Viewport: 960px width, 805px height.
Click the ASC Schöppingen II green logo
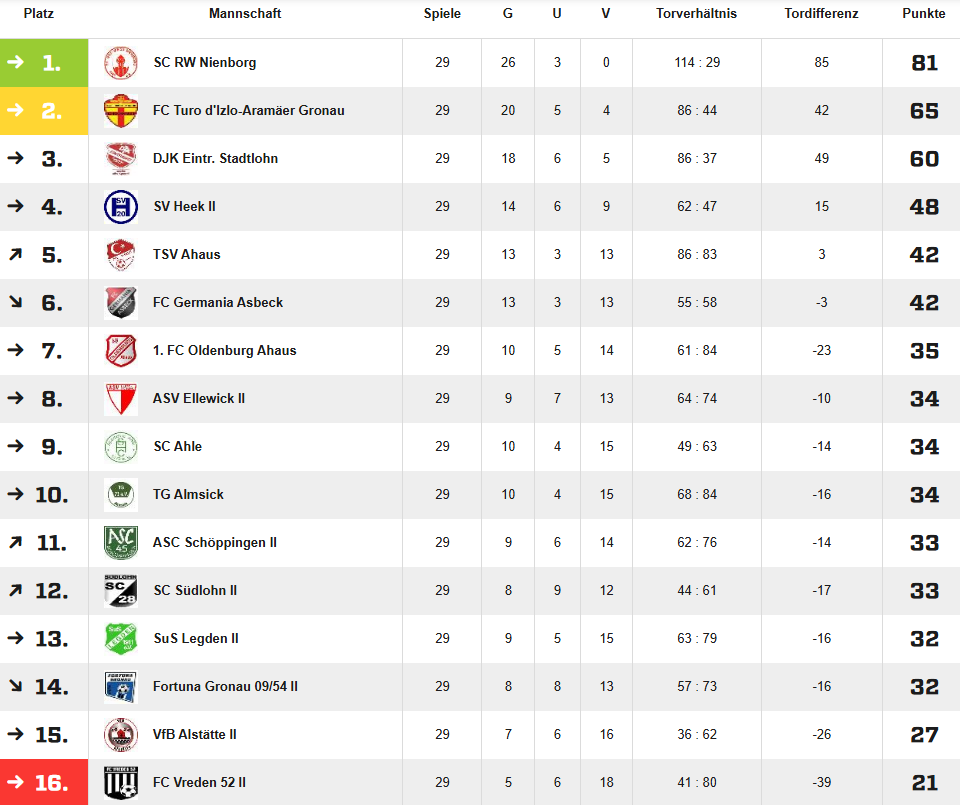coord(121,542)
